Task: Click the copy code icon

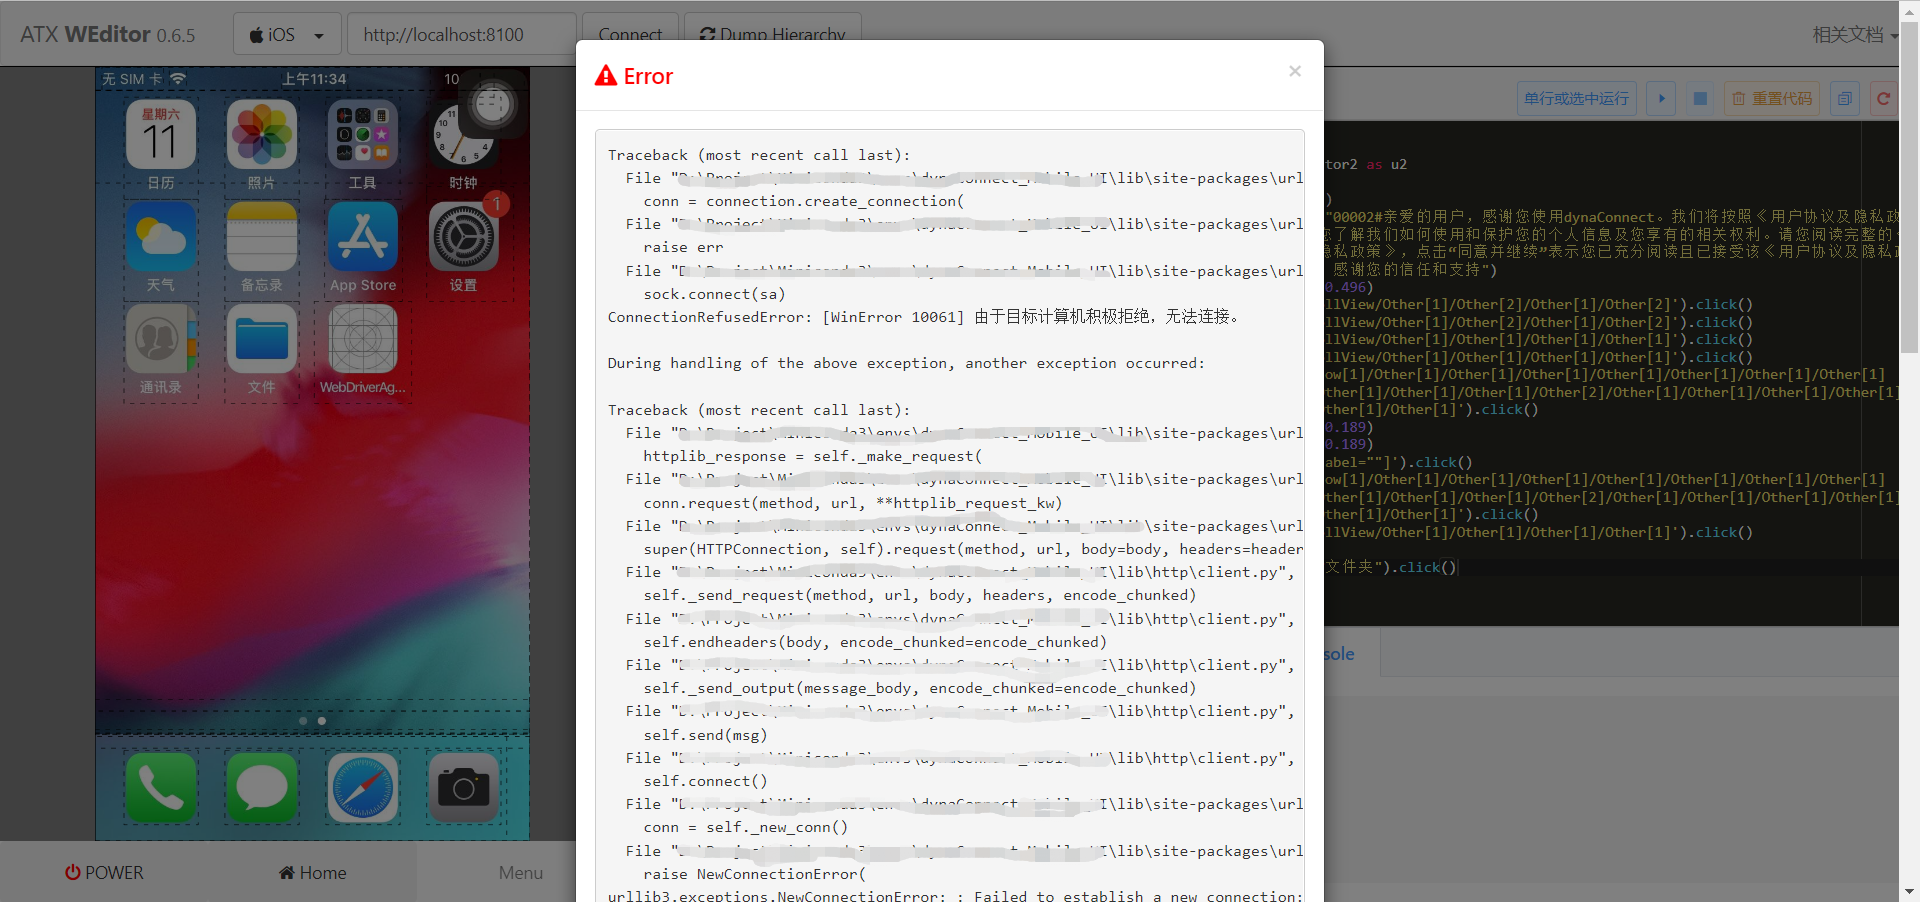Action: (x=1845, y=98)
